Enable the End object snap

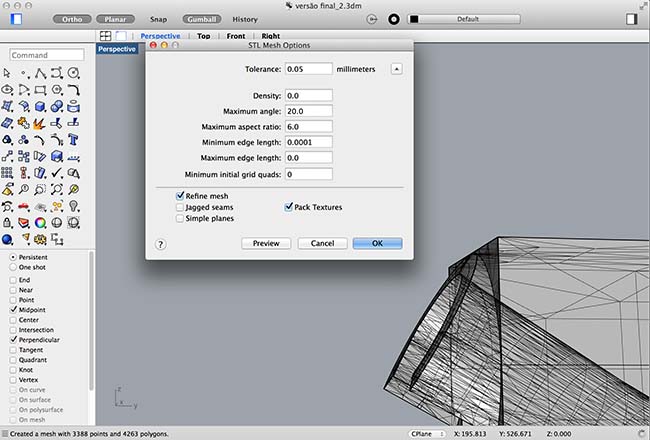tap(13, 280)
